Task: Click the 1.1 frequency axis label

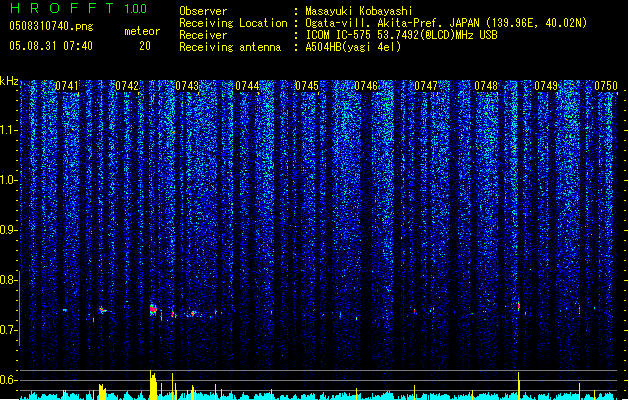Action: coord(9,130)
